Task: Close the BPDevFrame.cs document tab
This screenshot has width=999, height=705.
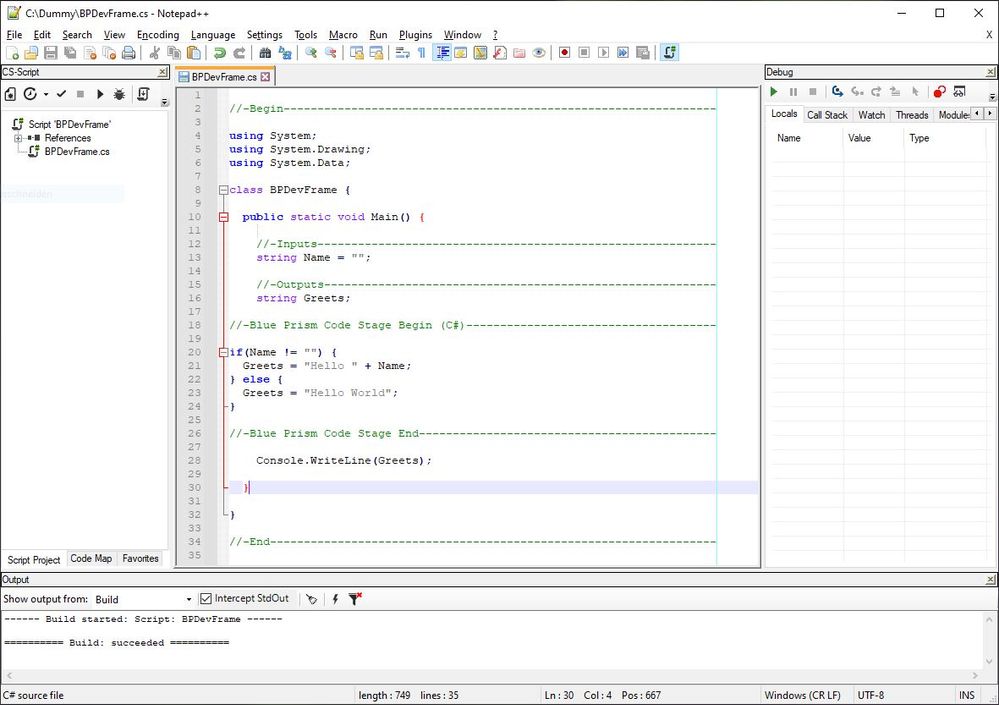Action: pos(266,77)
